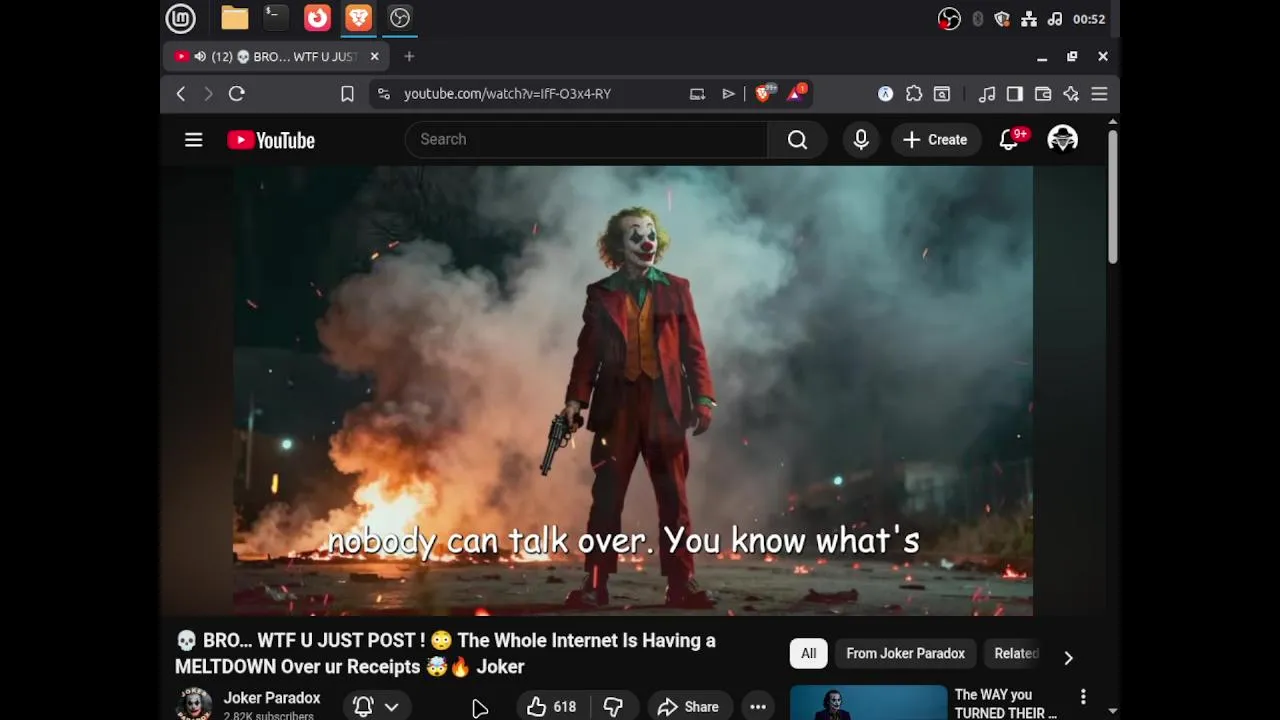Close the YouTube browser tab

click(375, 57)
